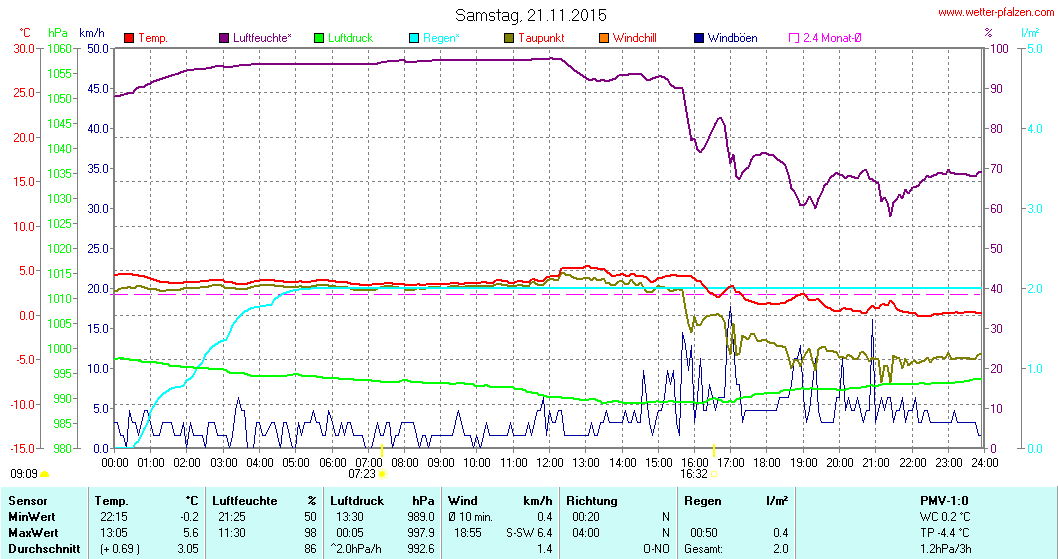Screen dimensions: 1058x559
Task: Open the www.wetter-pfalzen.com link
Action: point(996,12)
